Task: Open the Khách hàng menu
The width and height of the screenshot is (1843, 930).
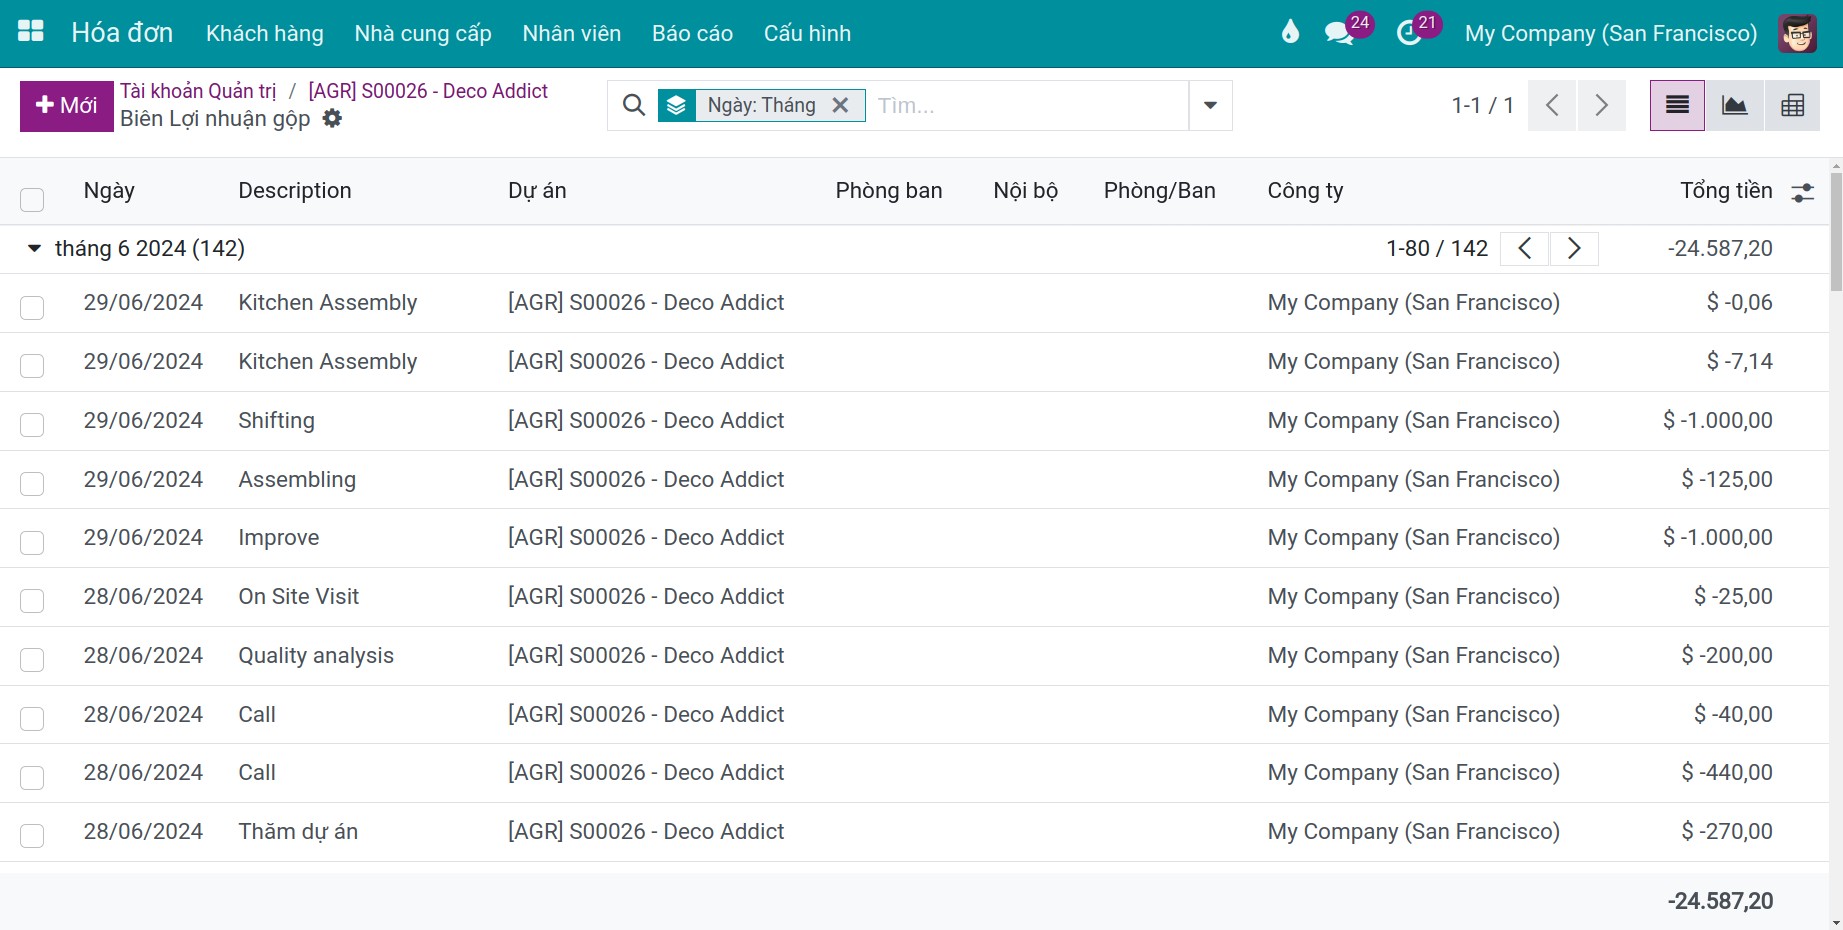Action: 265,33
